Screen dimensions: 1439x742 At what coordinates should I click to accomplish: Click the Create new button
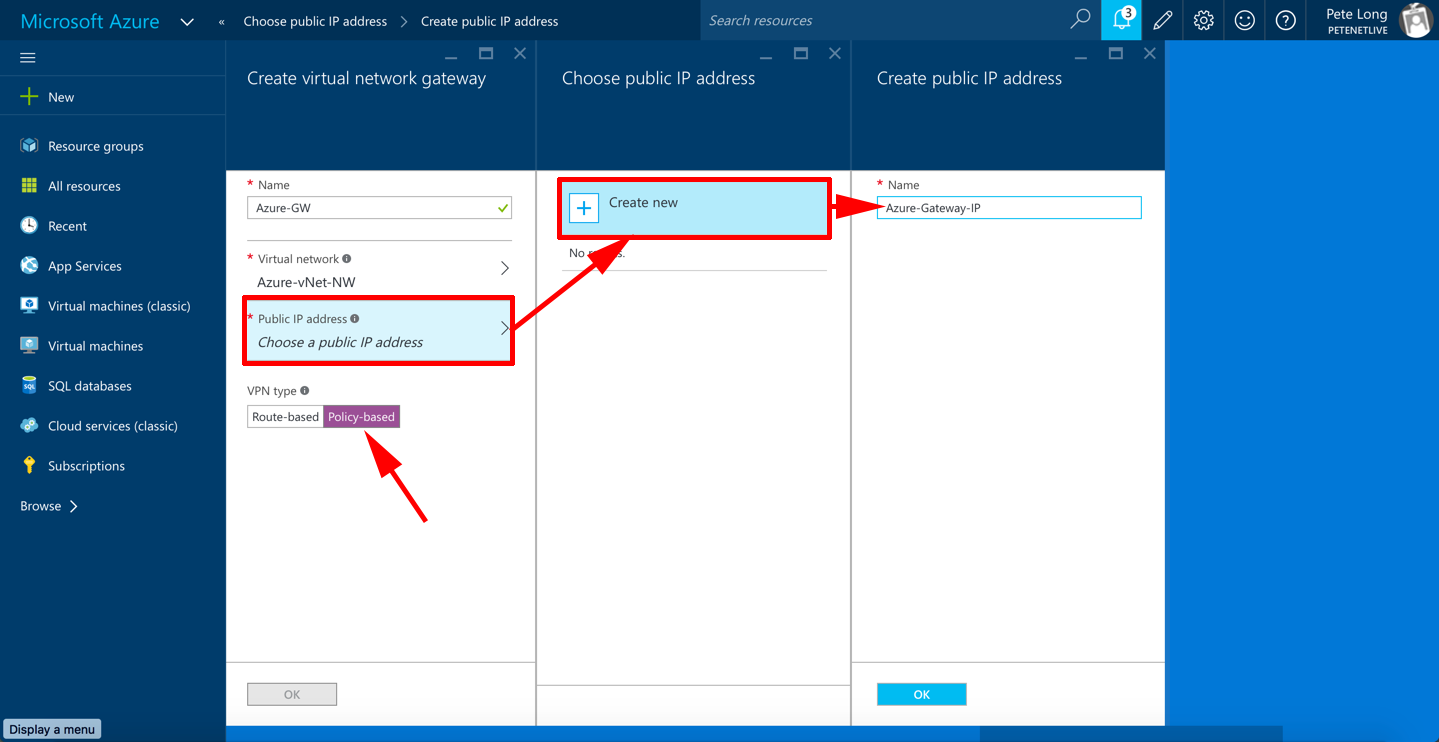pos(694,208)
